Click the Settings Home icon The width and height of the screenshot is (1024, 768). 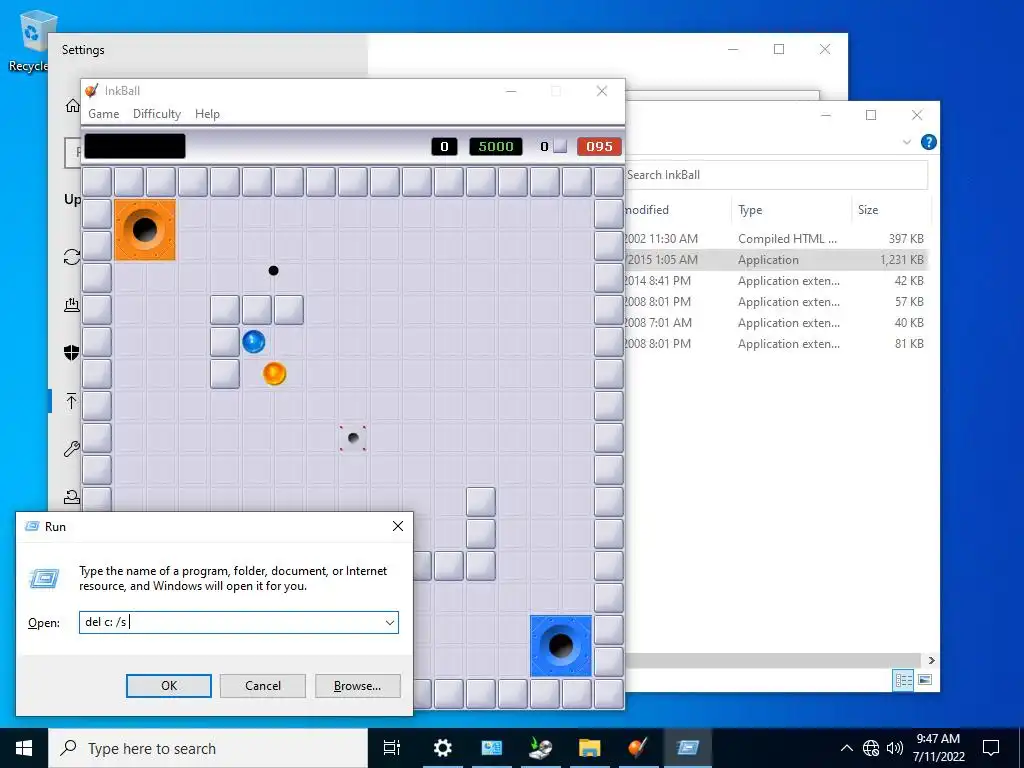coord(72,106)
